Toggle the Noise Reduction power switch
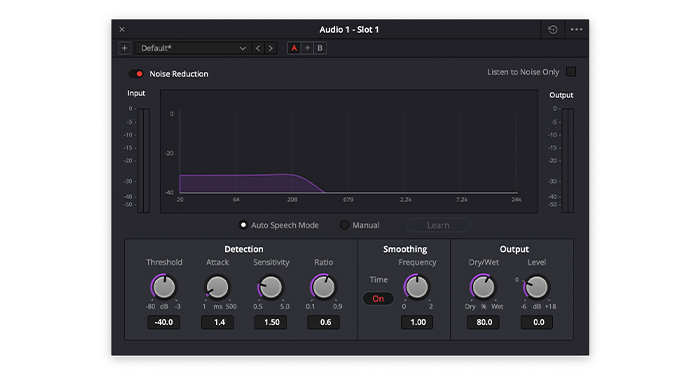This screenshot has width=700, height=380. point(136,74)
